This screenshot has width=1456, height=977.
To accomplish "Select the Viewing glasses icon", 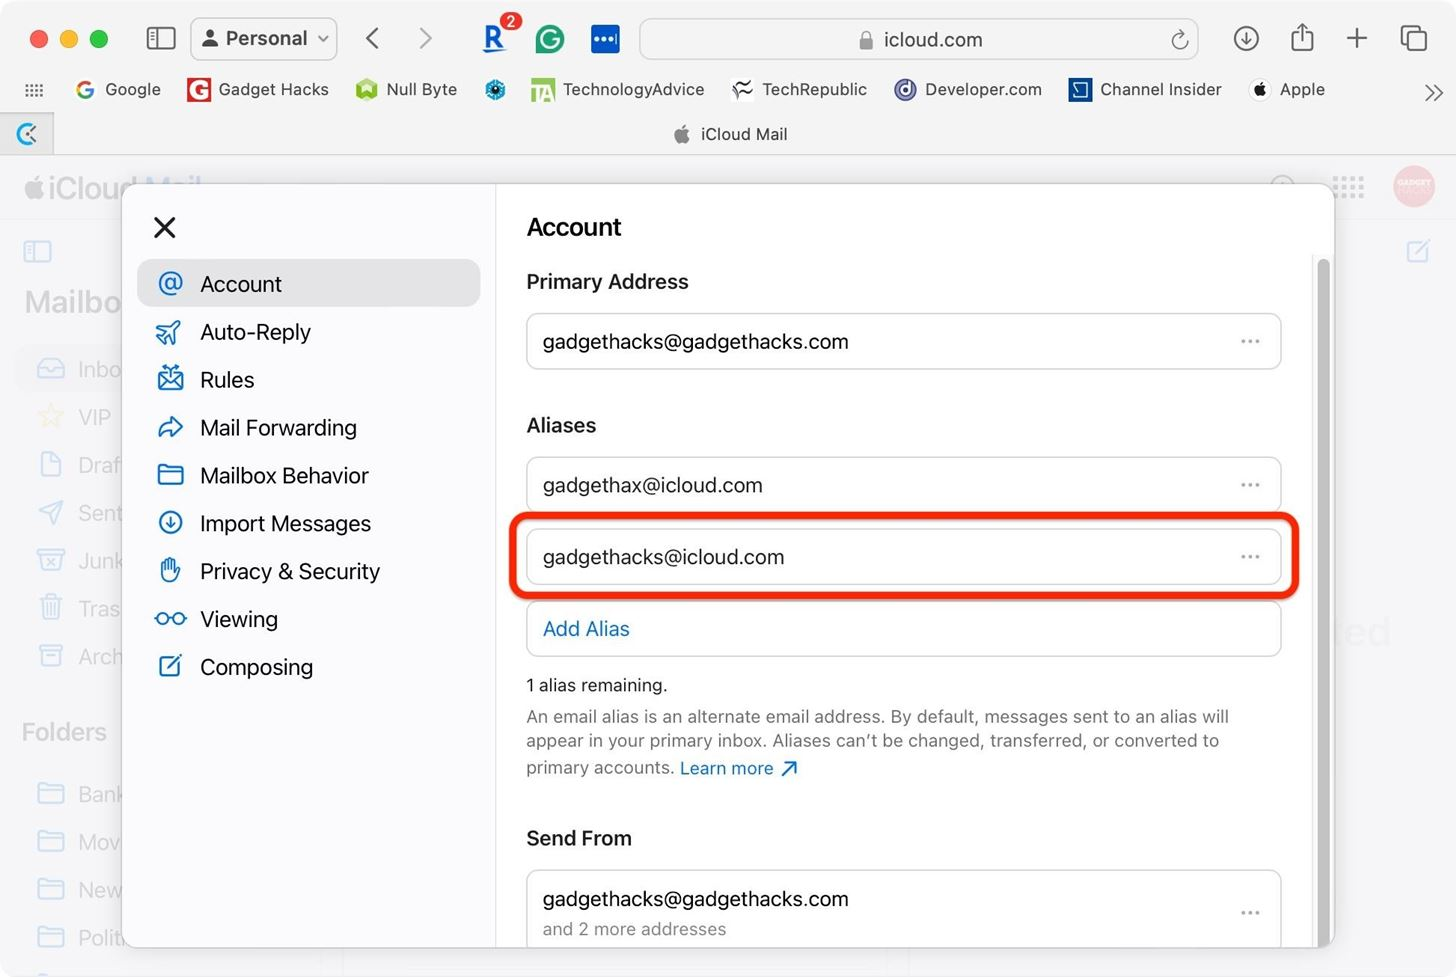I will point(170,618).
